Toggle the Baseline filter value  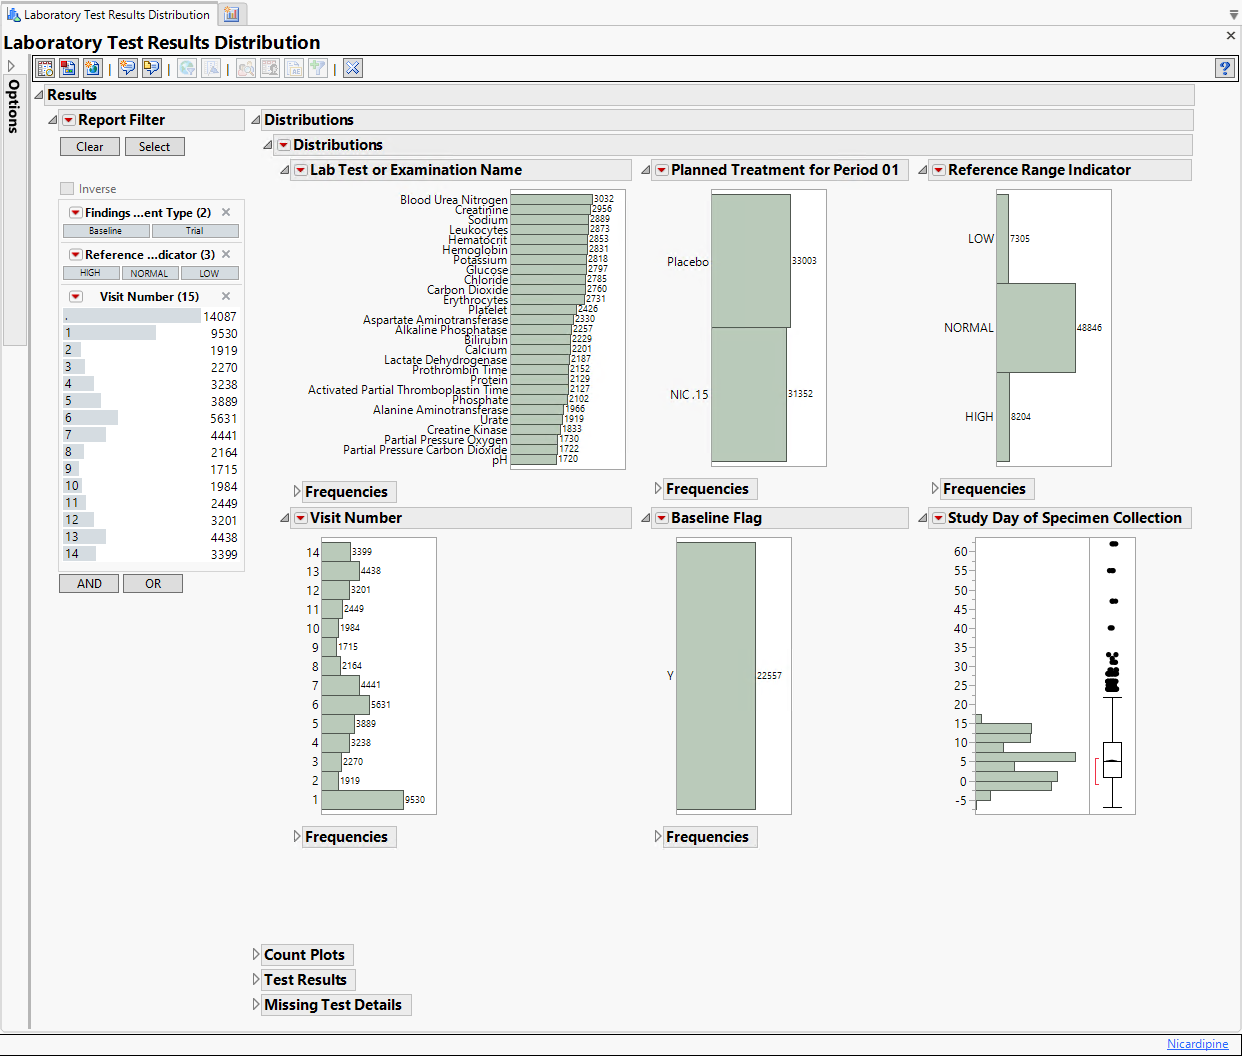click(x=106, y=231)
